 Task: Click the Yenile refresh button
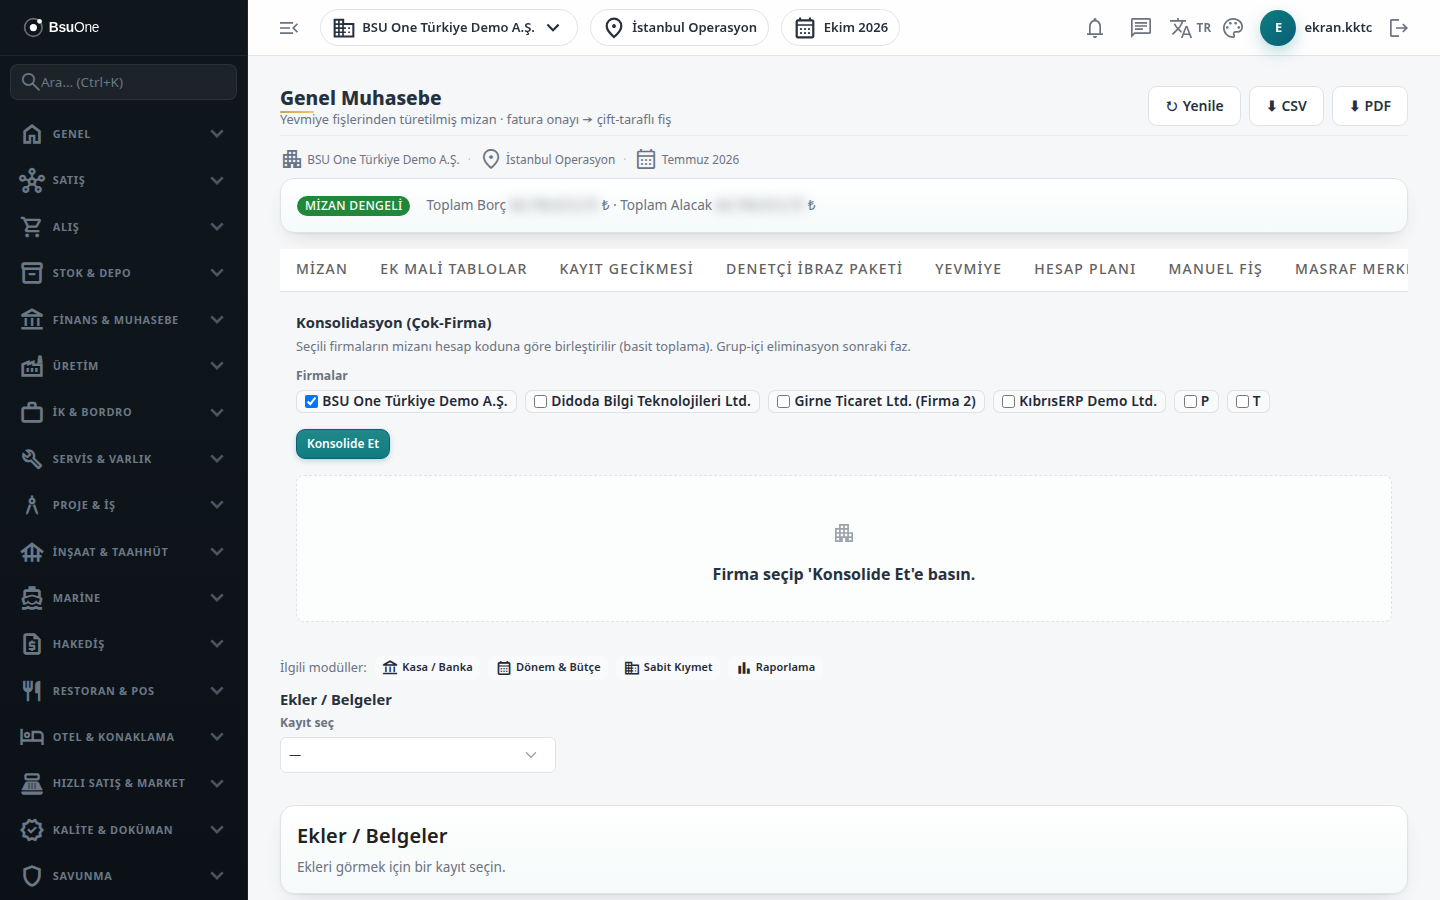pos(1194,106)
